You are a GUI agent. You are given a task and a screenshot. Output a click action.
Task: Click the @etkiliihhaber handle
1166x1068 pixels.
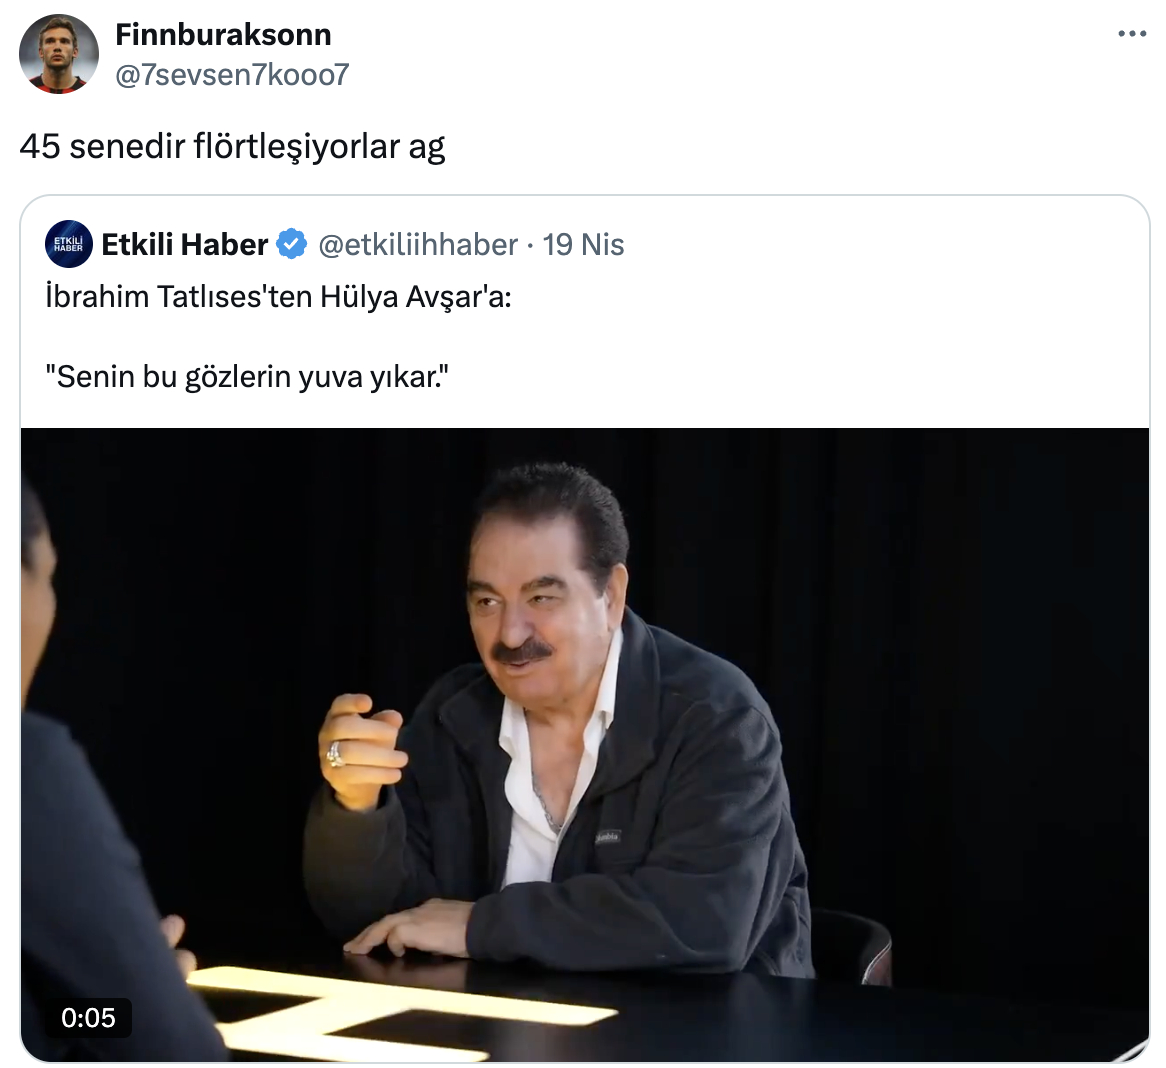click(x=418, y=245)
